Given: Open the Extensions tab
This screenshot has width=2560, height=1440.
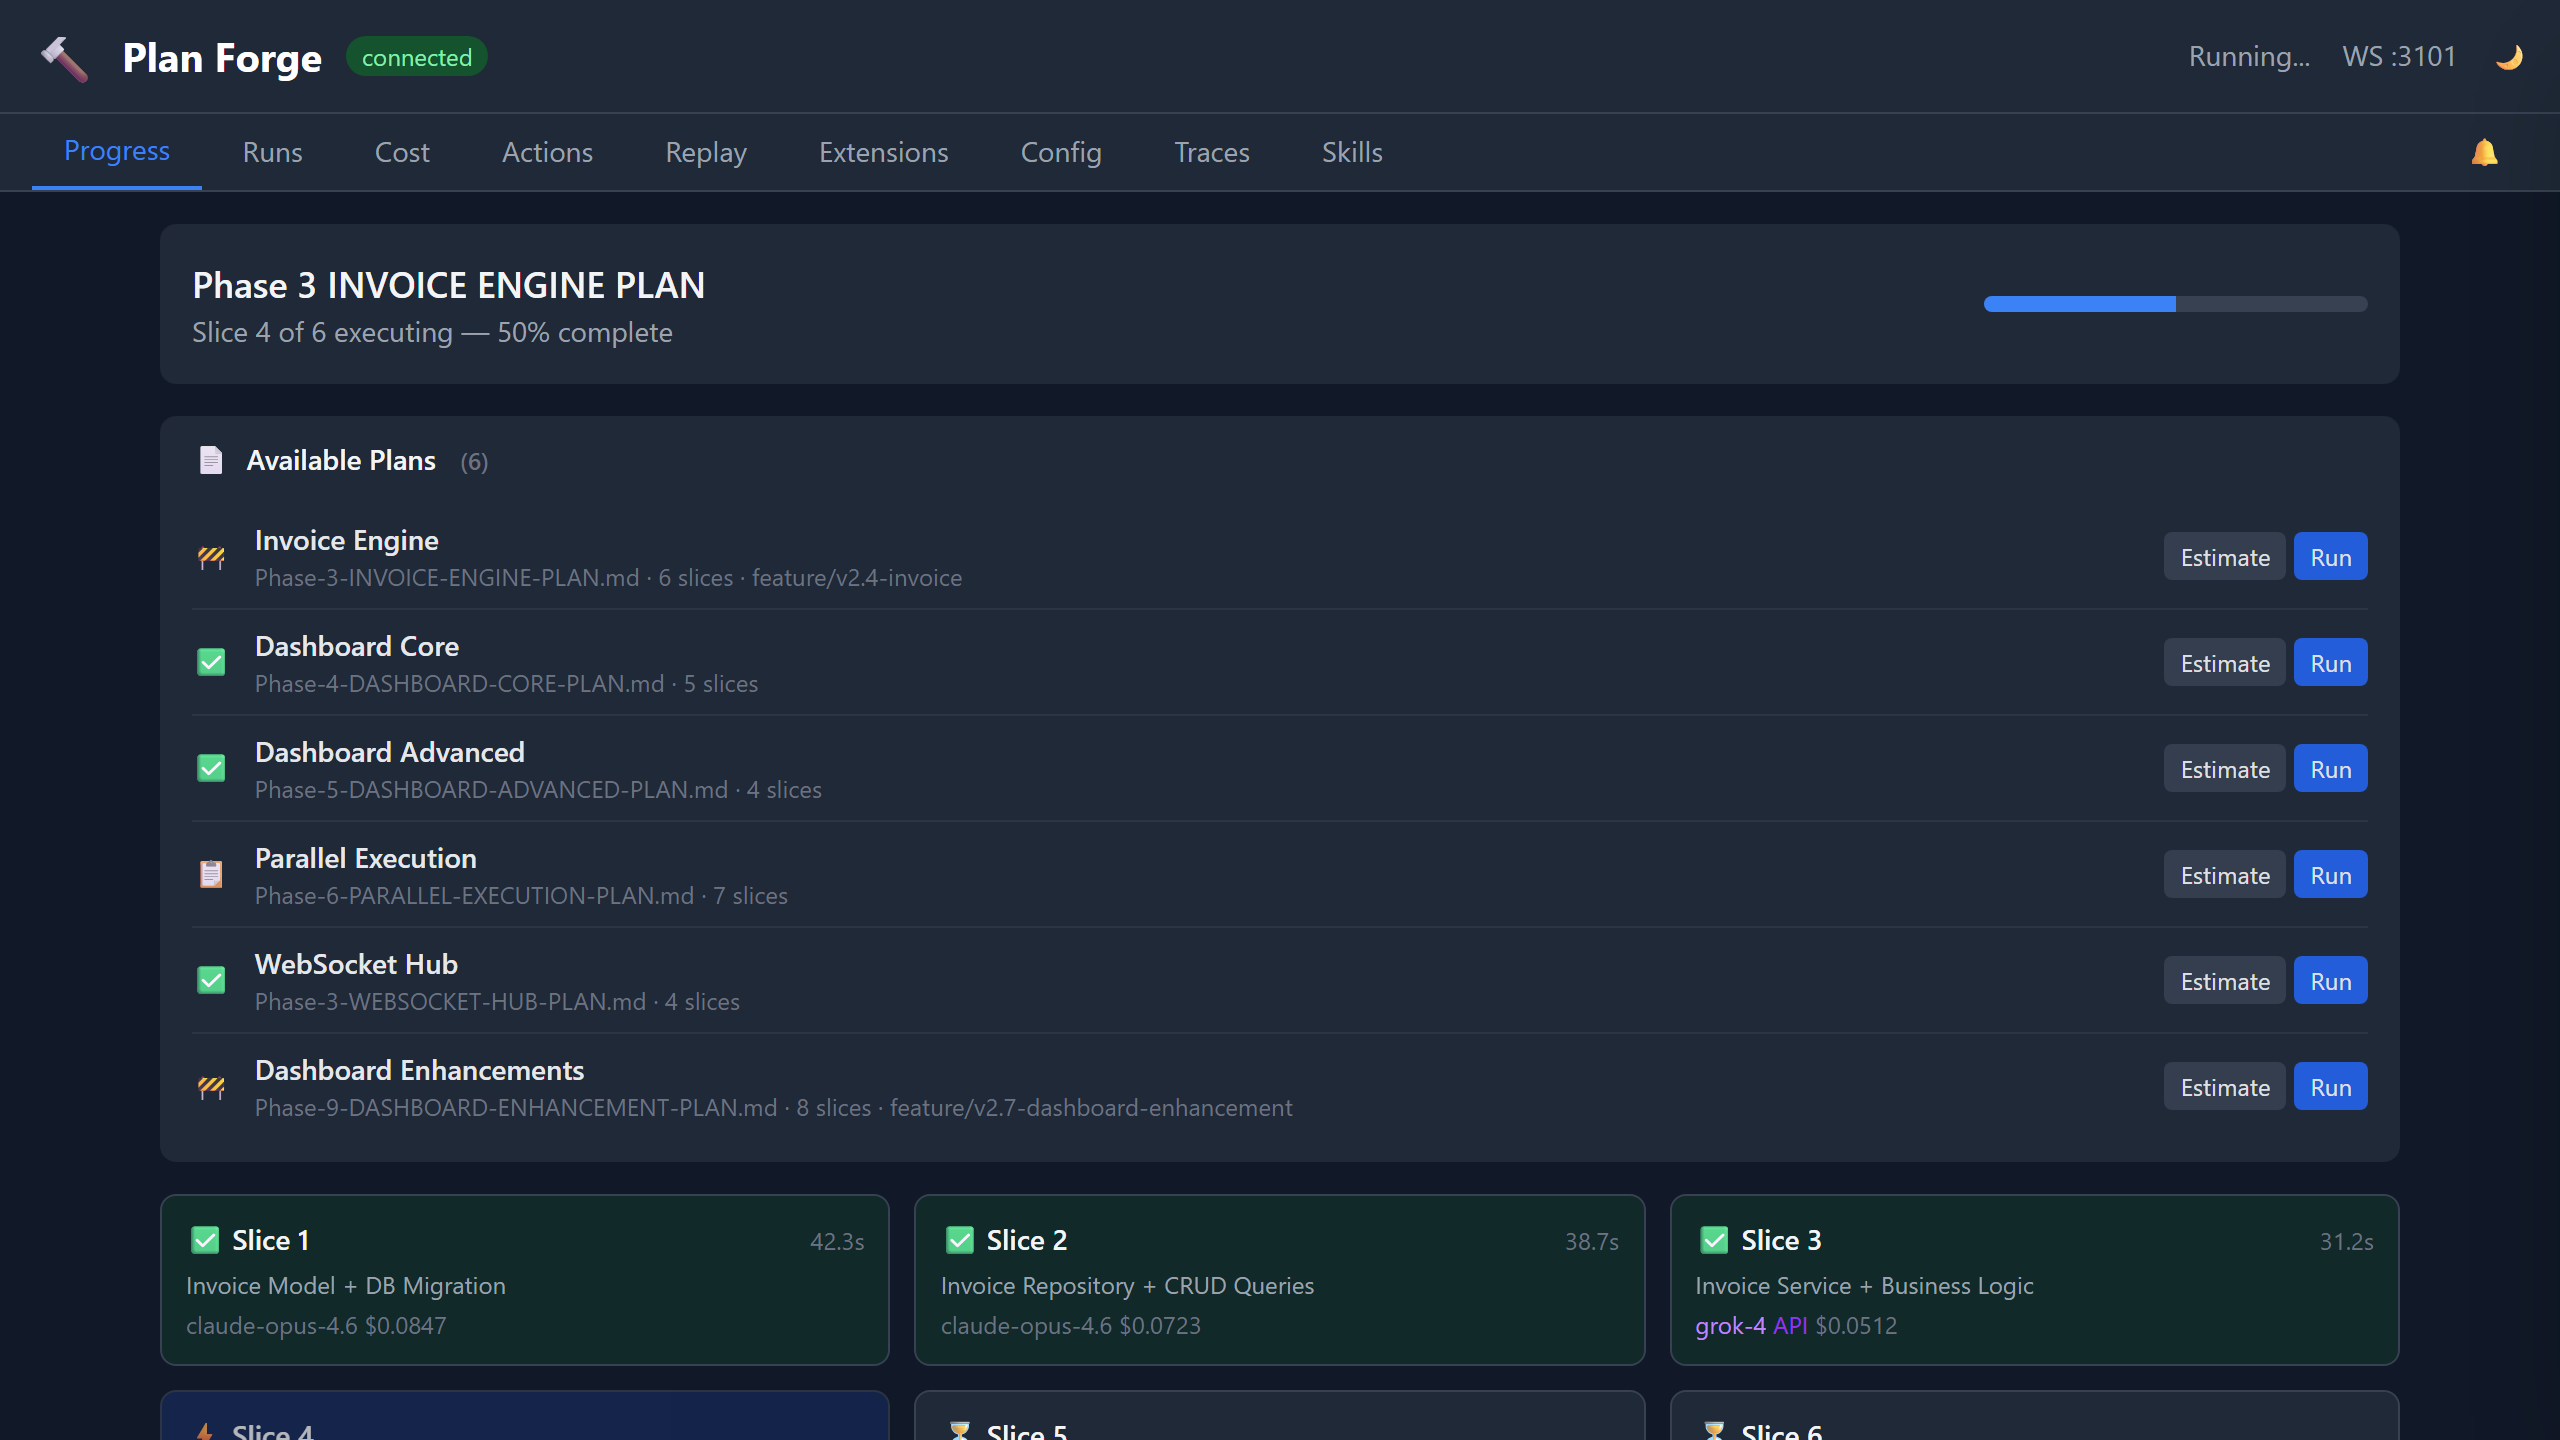Looking at the screenshot, I should coord(883,152).
